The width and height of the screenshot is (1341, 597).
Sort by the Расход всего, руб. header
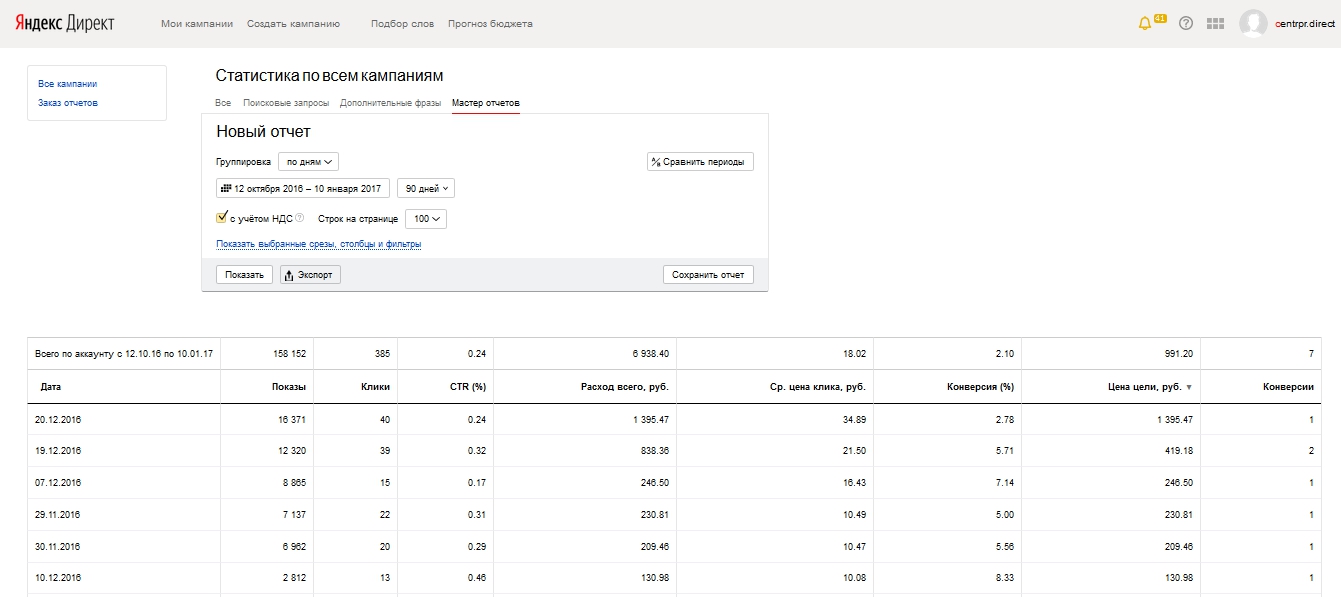click(x=625, y=387)
